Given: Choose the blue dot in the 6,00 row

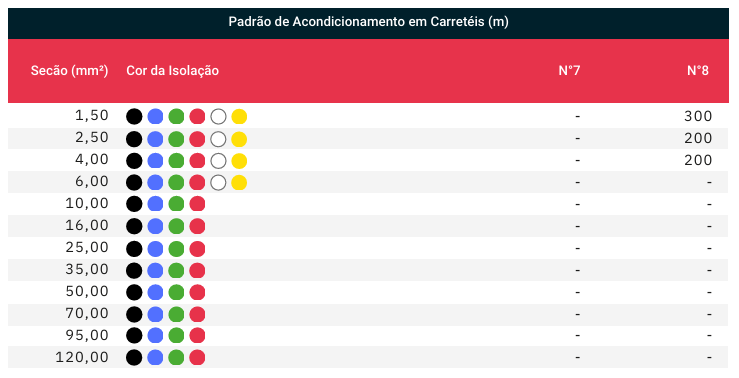Looking at the screenshot, I should 155,183.
